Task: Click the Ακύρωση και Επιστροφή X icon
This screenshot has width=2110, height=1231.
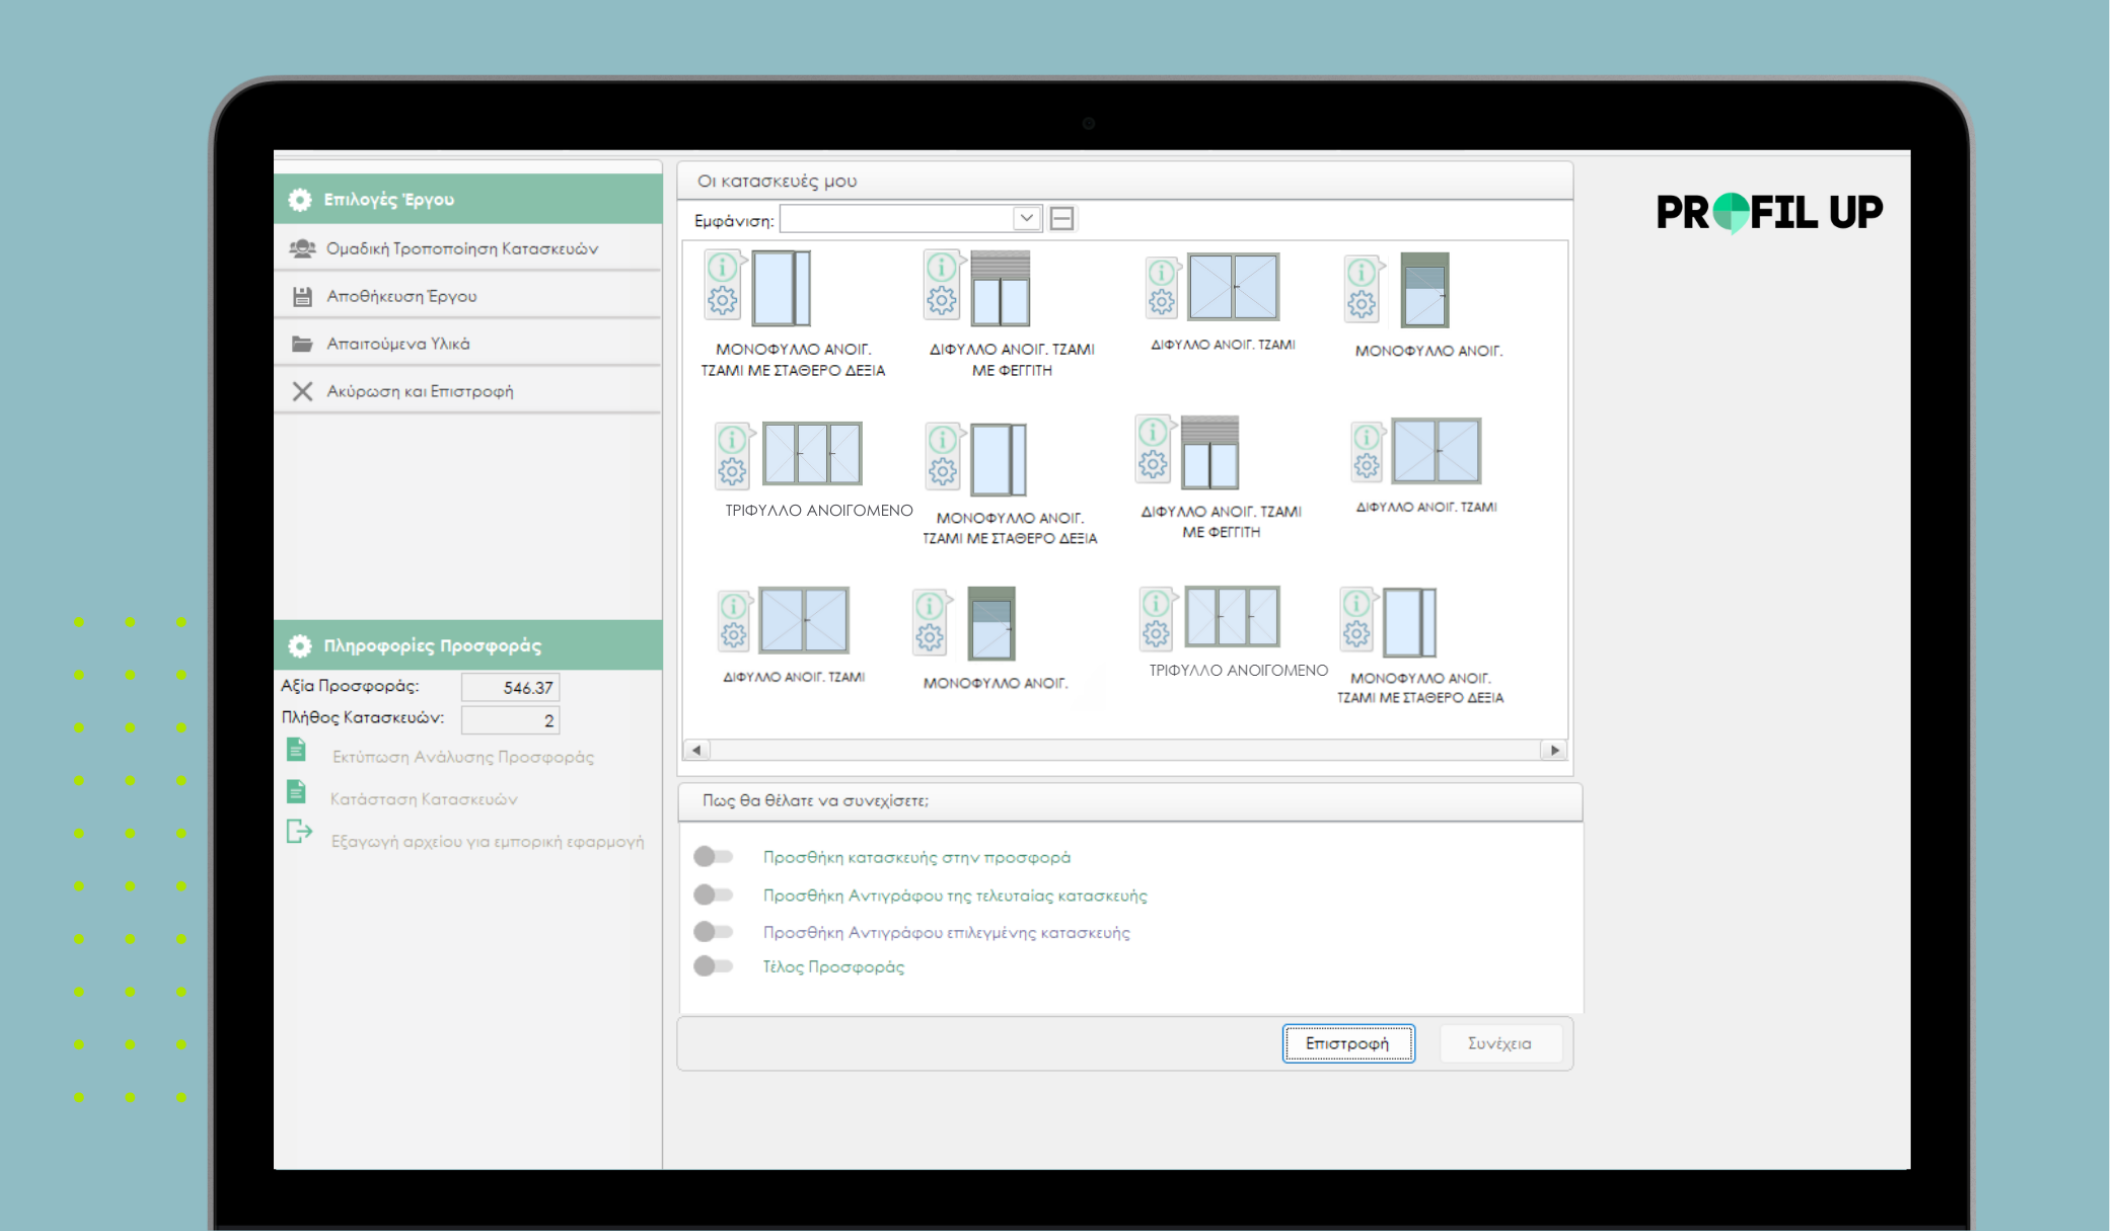Action: [302, 391]
